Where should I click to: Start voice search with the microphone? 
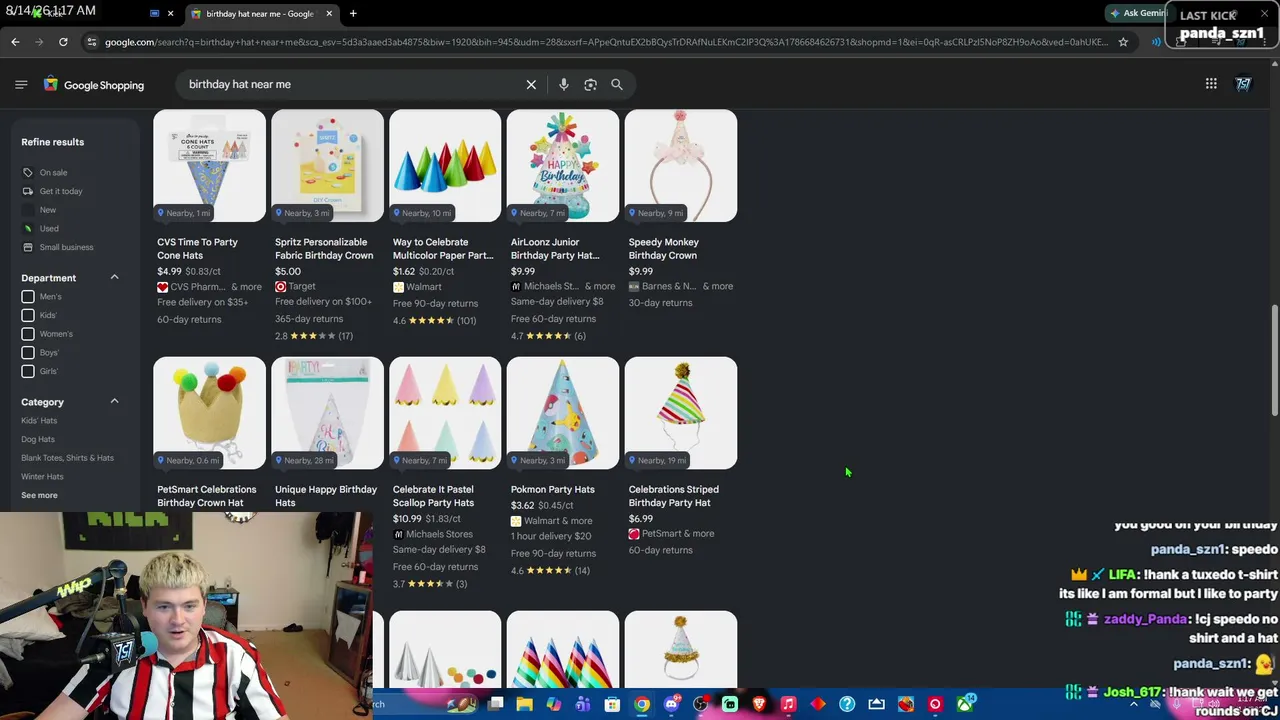pos(564,84)
